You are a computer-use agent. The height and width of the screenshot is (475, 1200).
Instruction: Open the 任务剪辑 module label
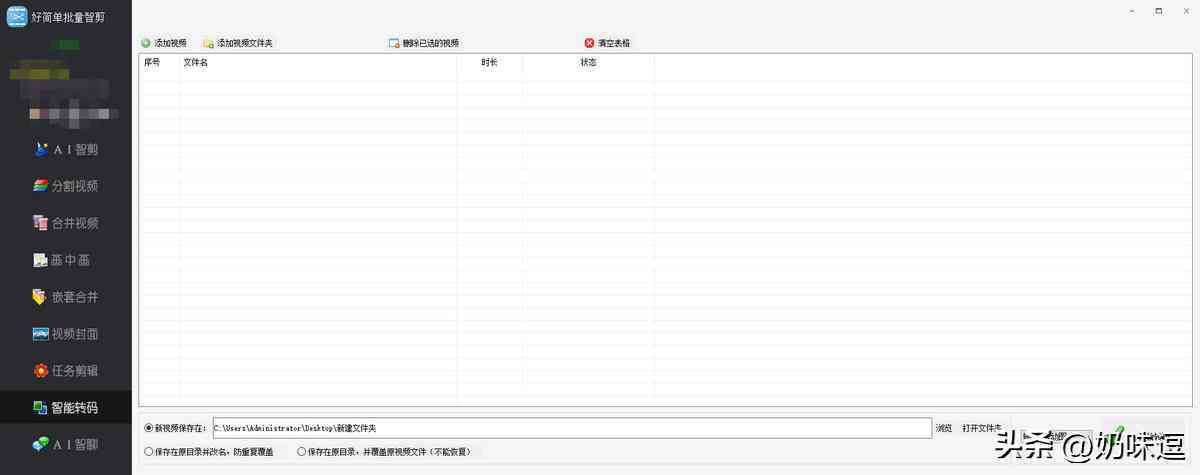(75, 371)
